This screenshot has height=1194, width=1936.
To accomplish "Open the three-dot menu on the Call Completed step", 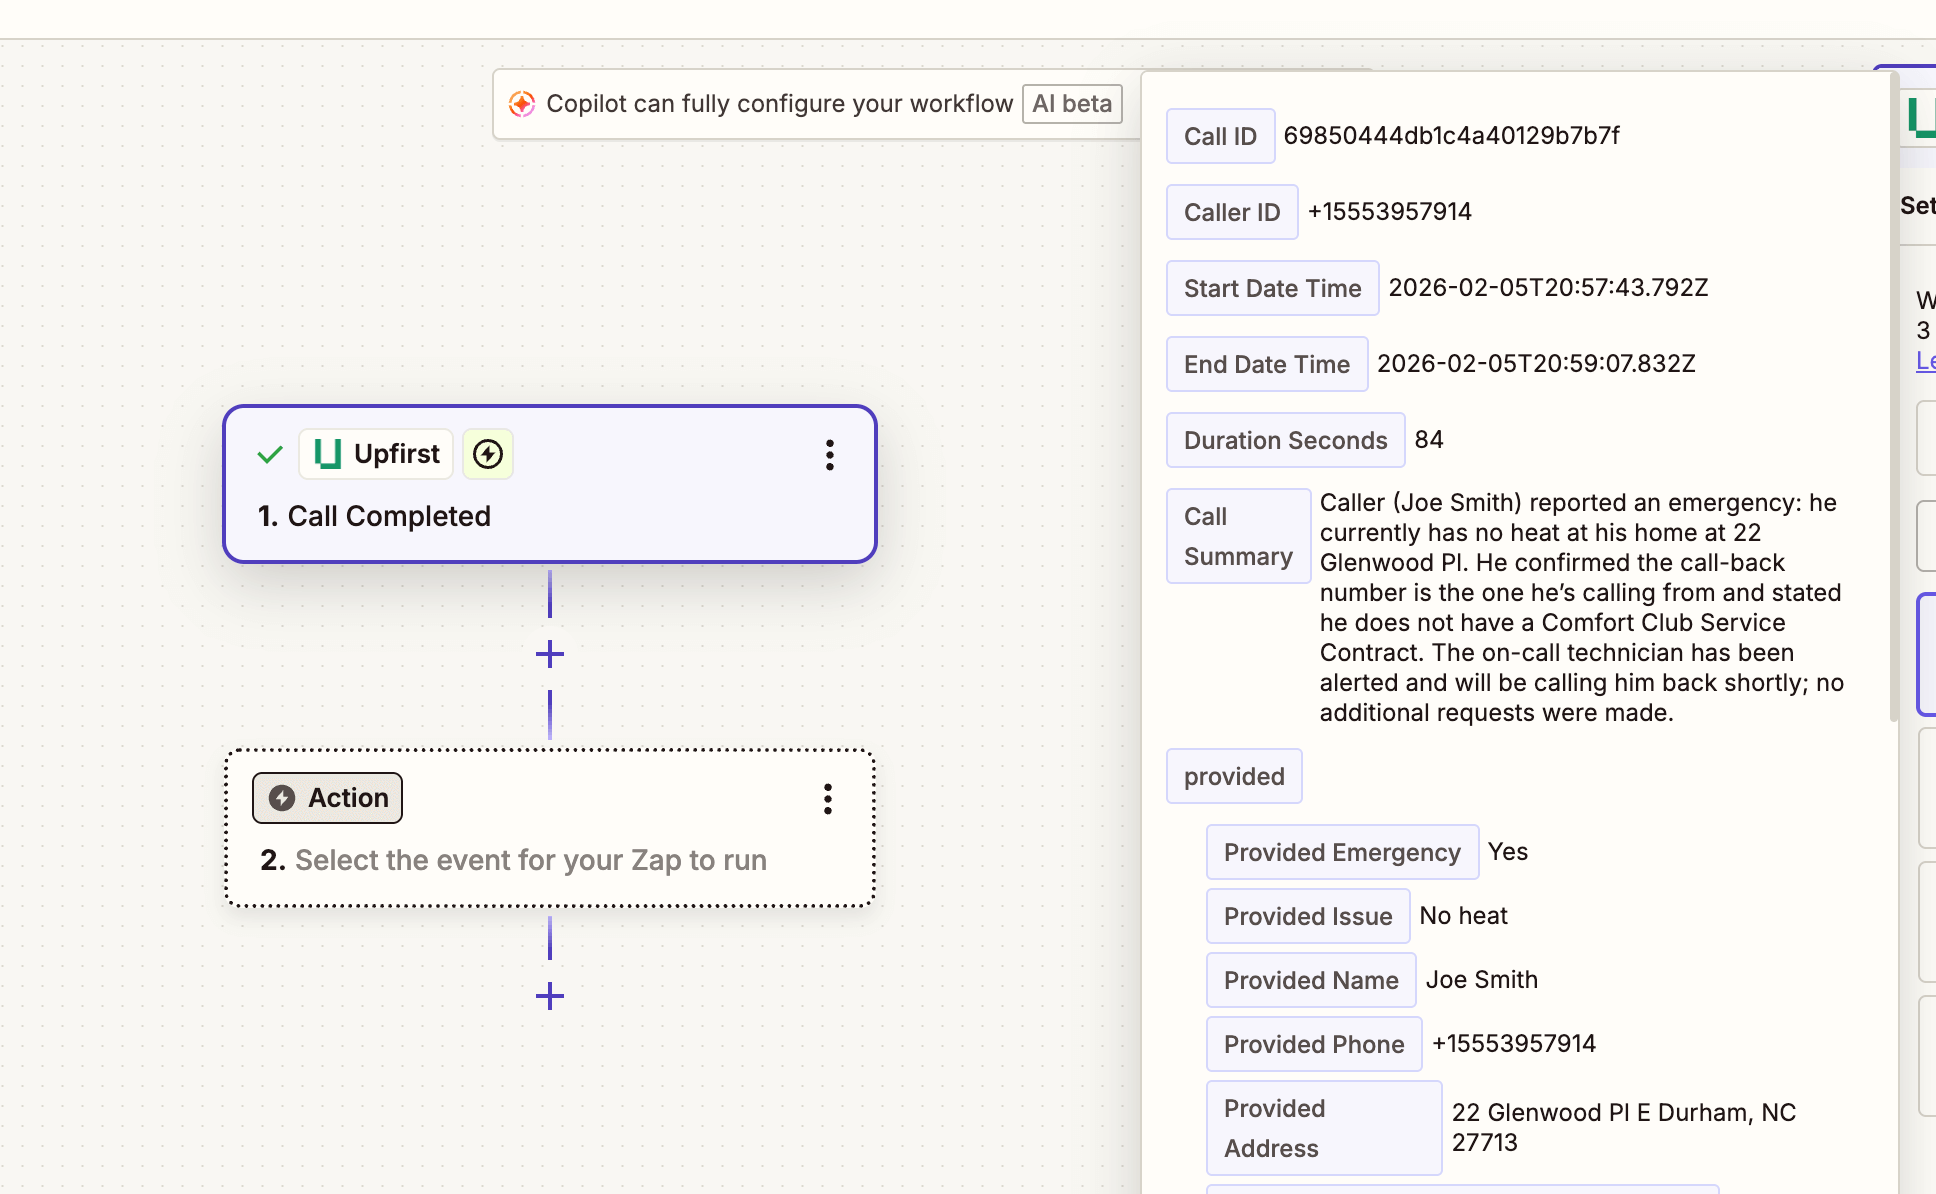I will (x=830, y=455).
